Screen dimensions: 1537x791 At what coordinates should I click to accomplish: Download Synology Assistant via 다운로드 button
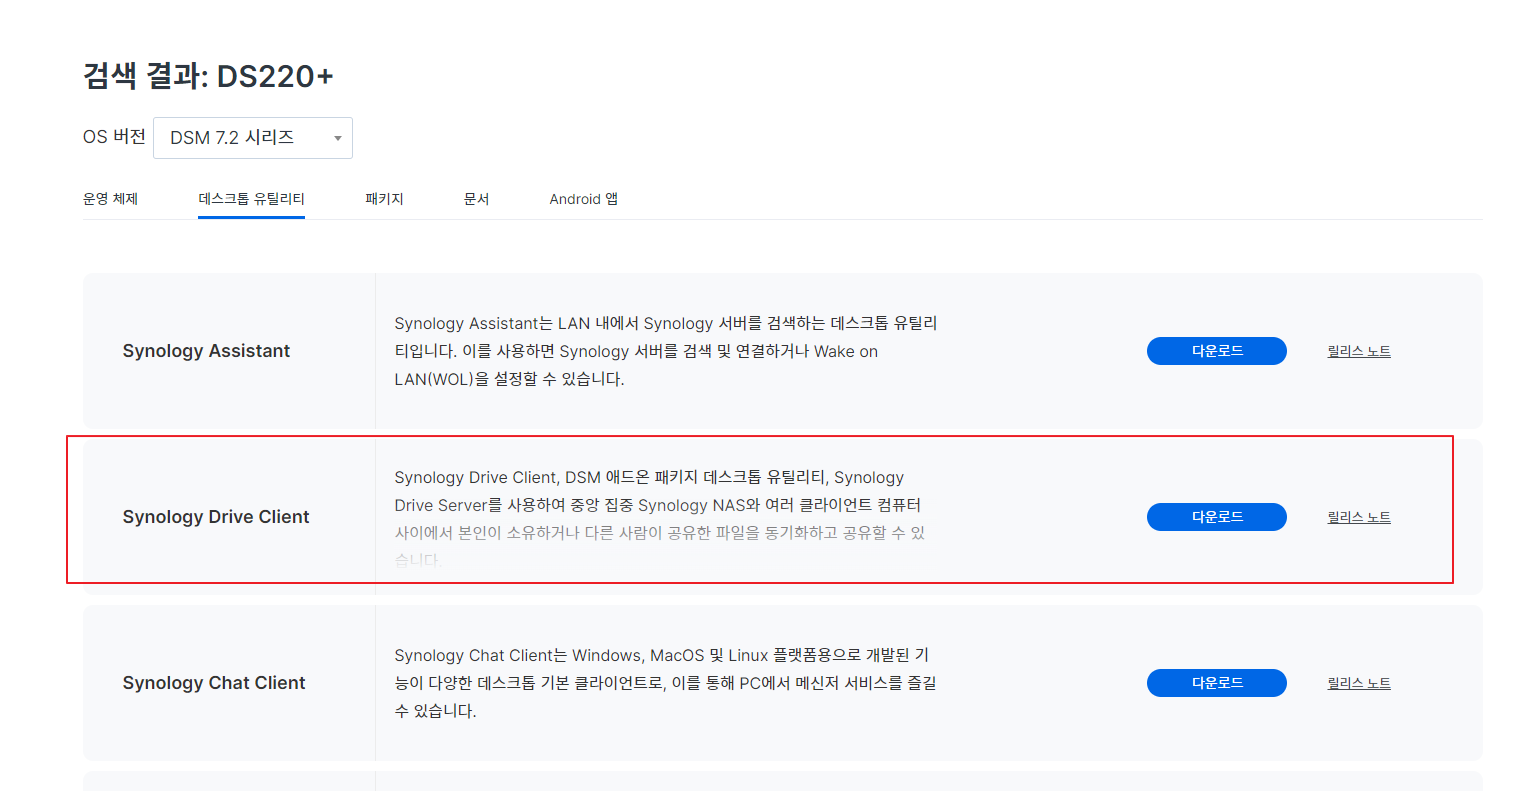[1217, 351]
